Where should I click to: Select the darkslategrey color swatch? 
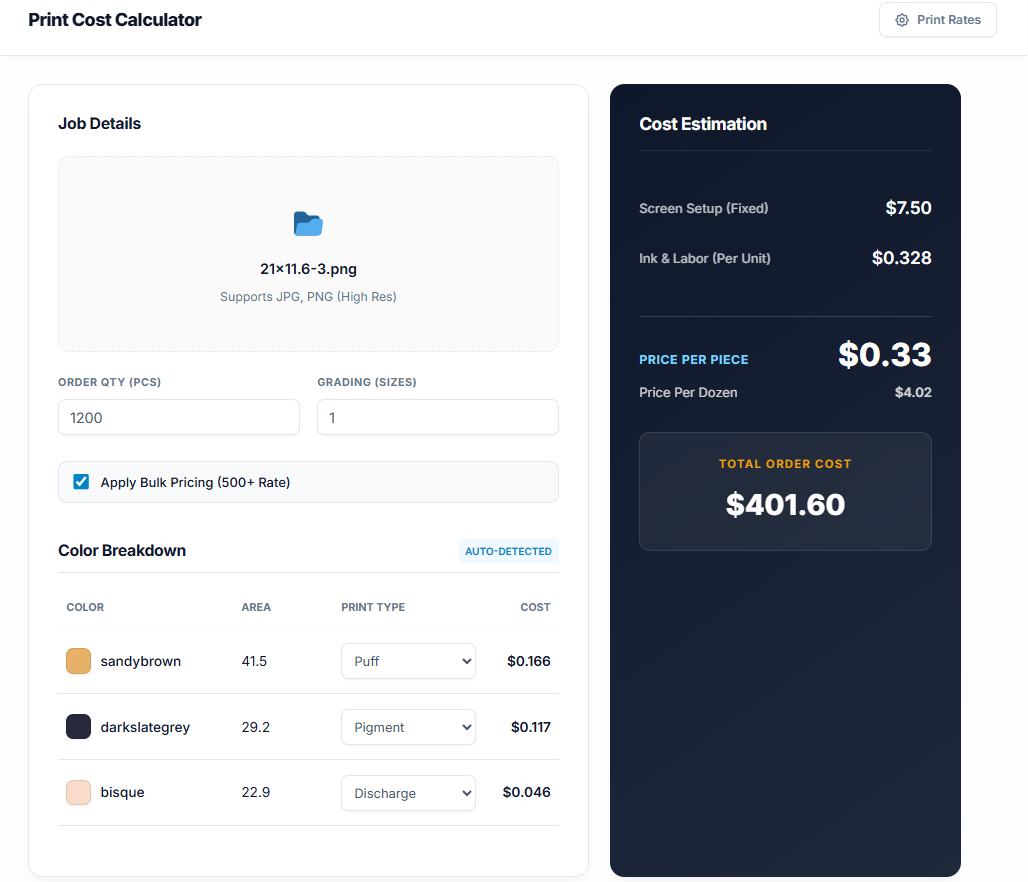pos(78,727)
